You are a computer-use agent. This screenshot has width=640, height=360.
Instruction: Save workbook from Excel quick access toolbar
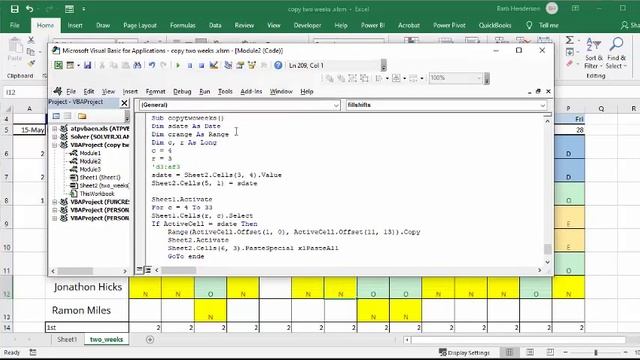tap(15, 9)
